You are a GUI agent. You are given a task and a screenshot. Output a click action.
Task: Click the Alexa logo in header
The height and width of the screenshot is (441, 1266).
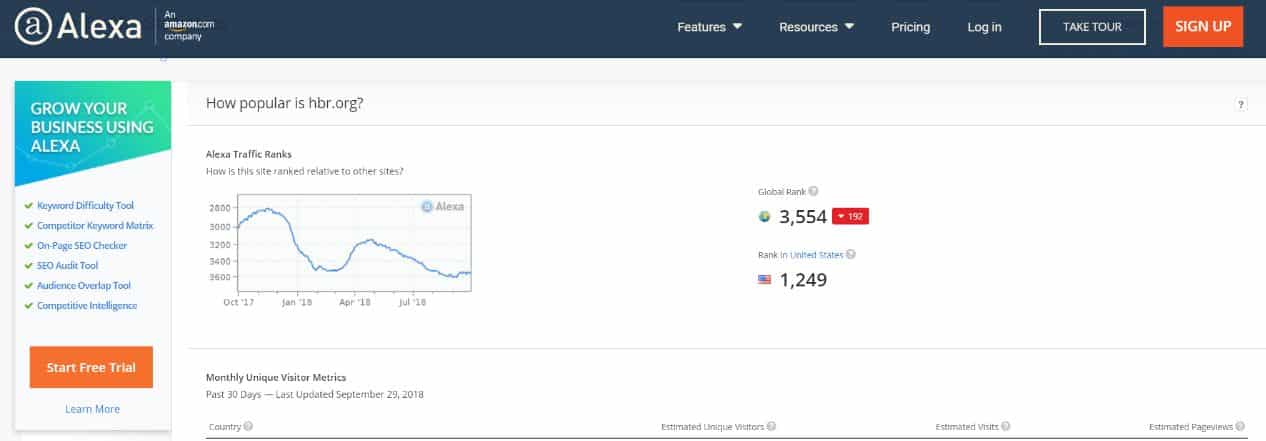coord(78,27)
